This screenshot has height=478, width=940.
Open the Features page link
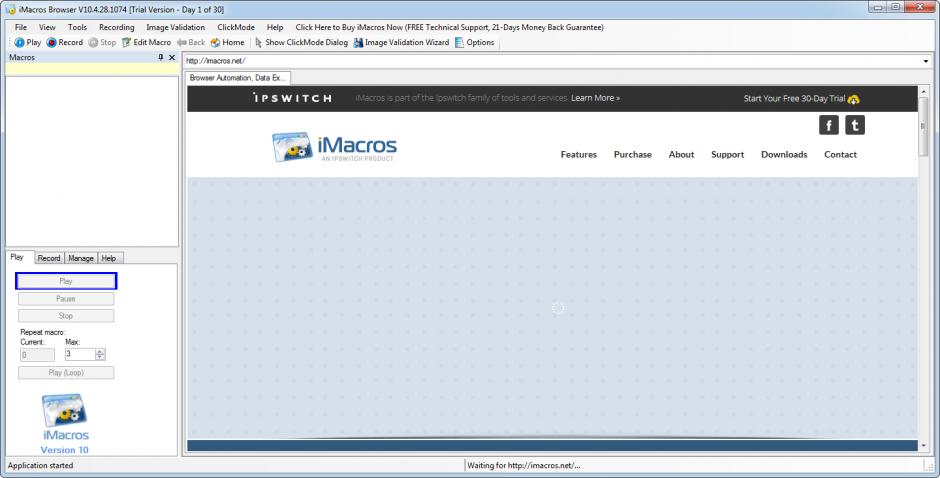point(579,155)
